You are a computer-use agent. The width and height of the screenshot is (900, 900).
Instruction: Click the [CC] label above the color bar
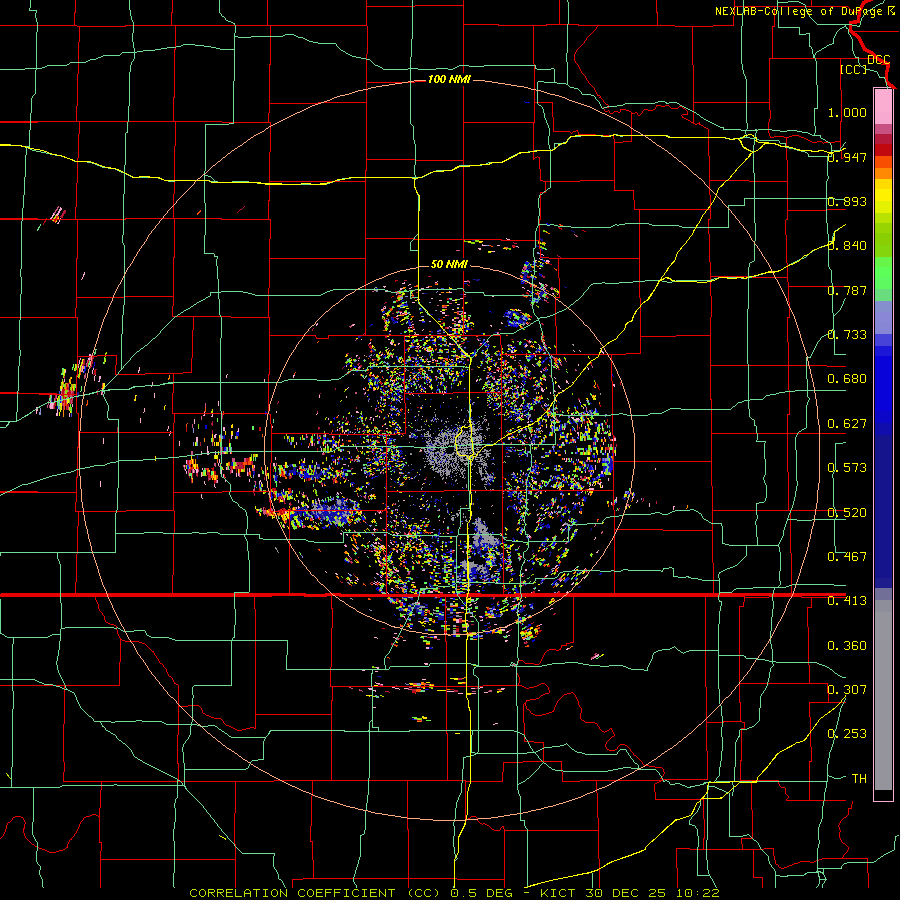pyautogui.click(x=854, y=69)
